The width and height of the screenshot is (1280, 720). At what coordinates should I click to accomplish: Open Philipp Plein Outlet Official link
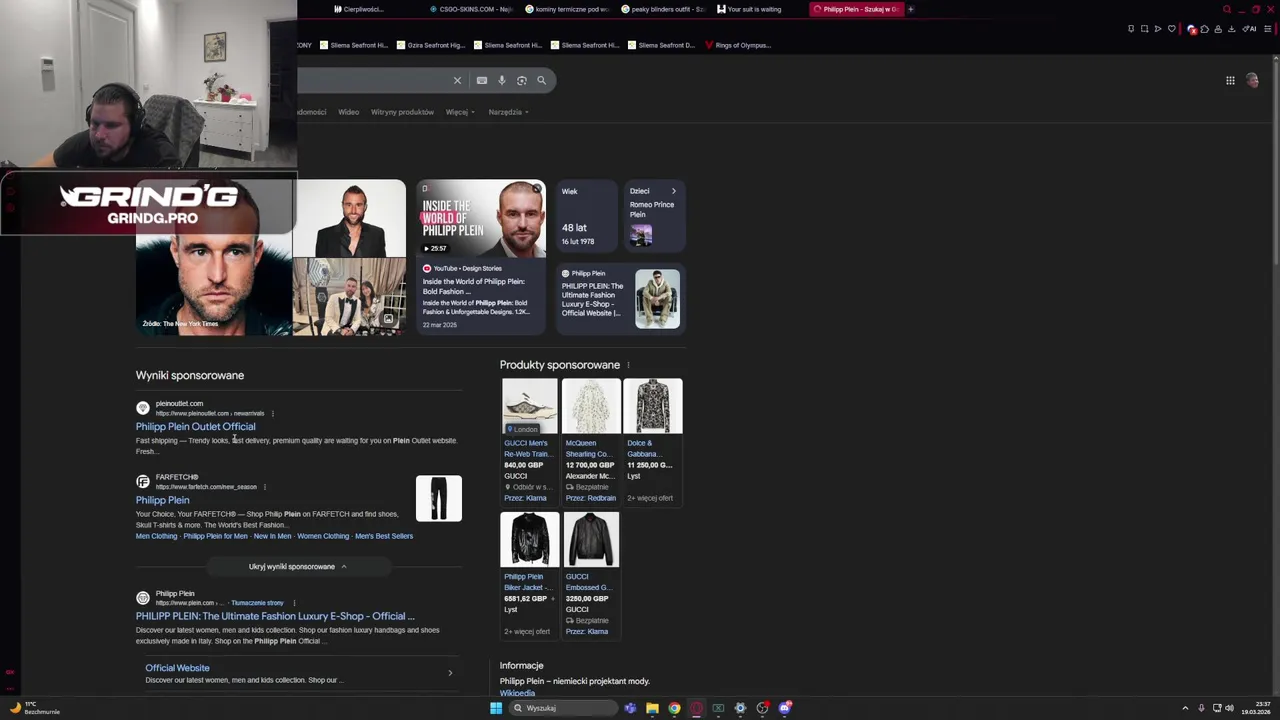(x=195, y=427)
